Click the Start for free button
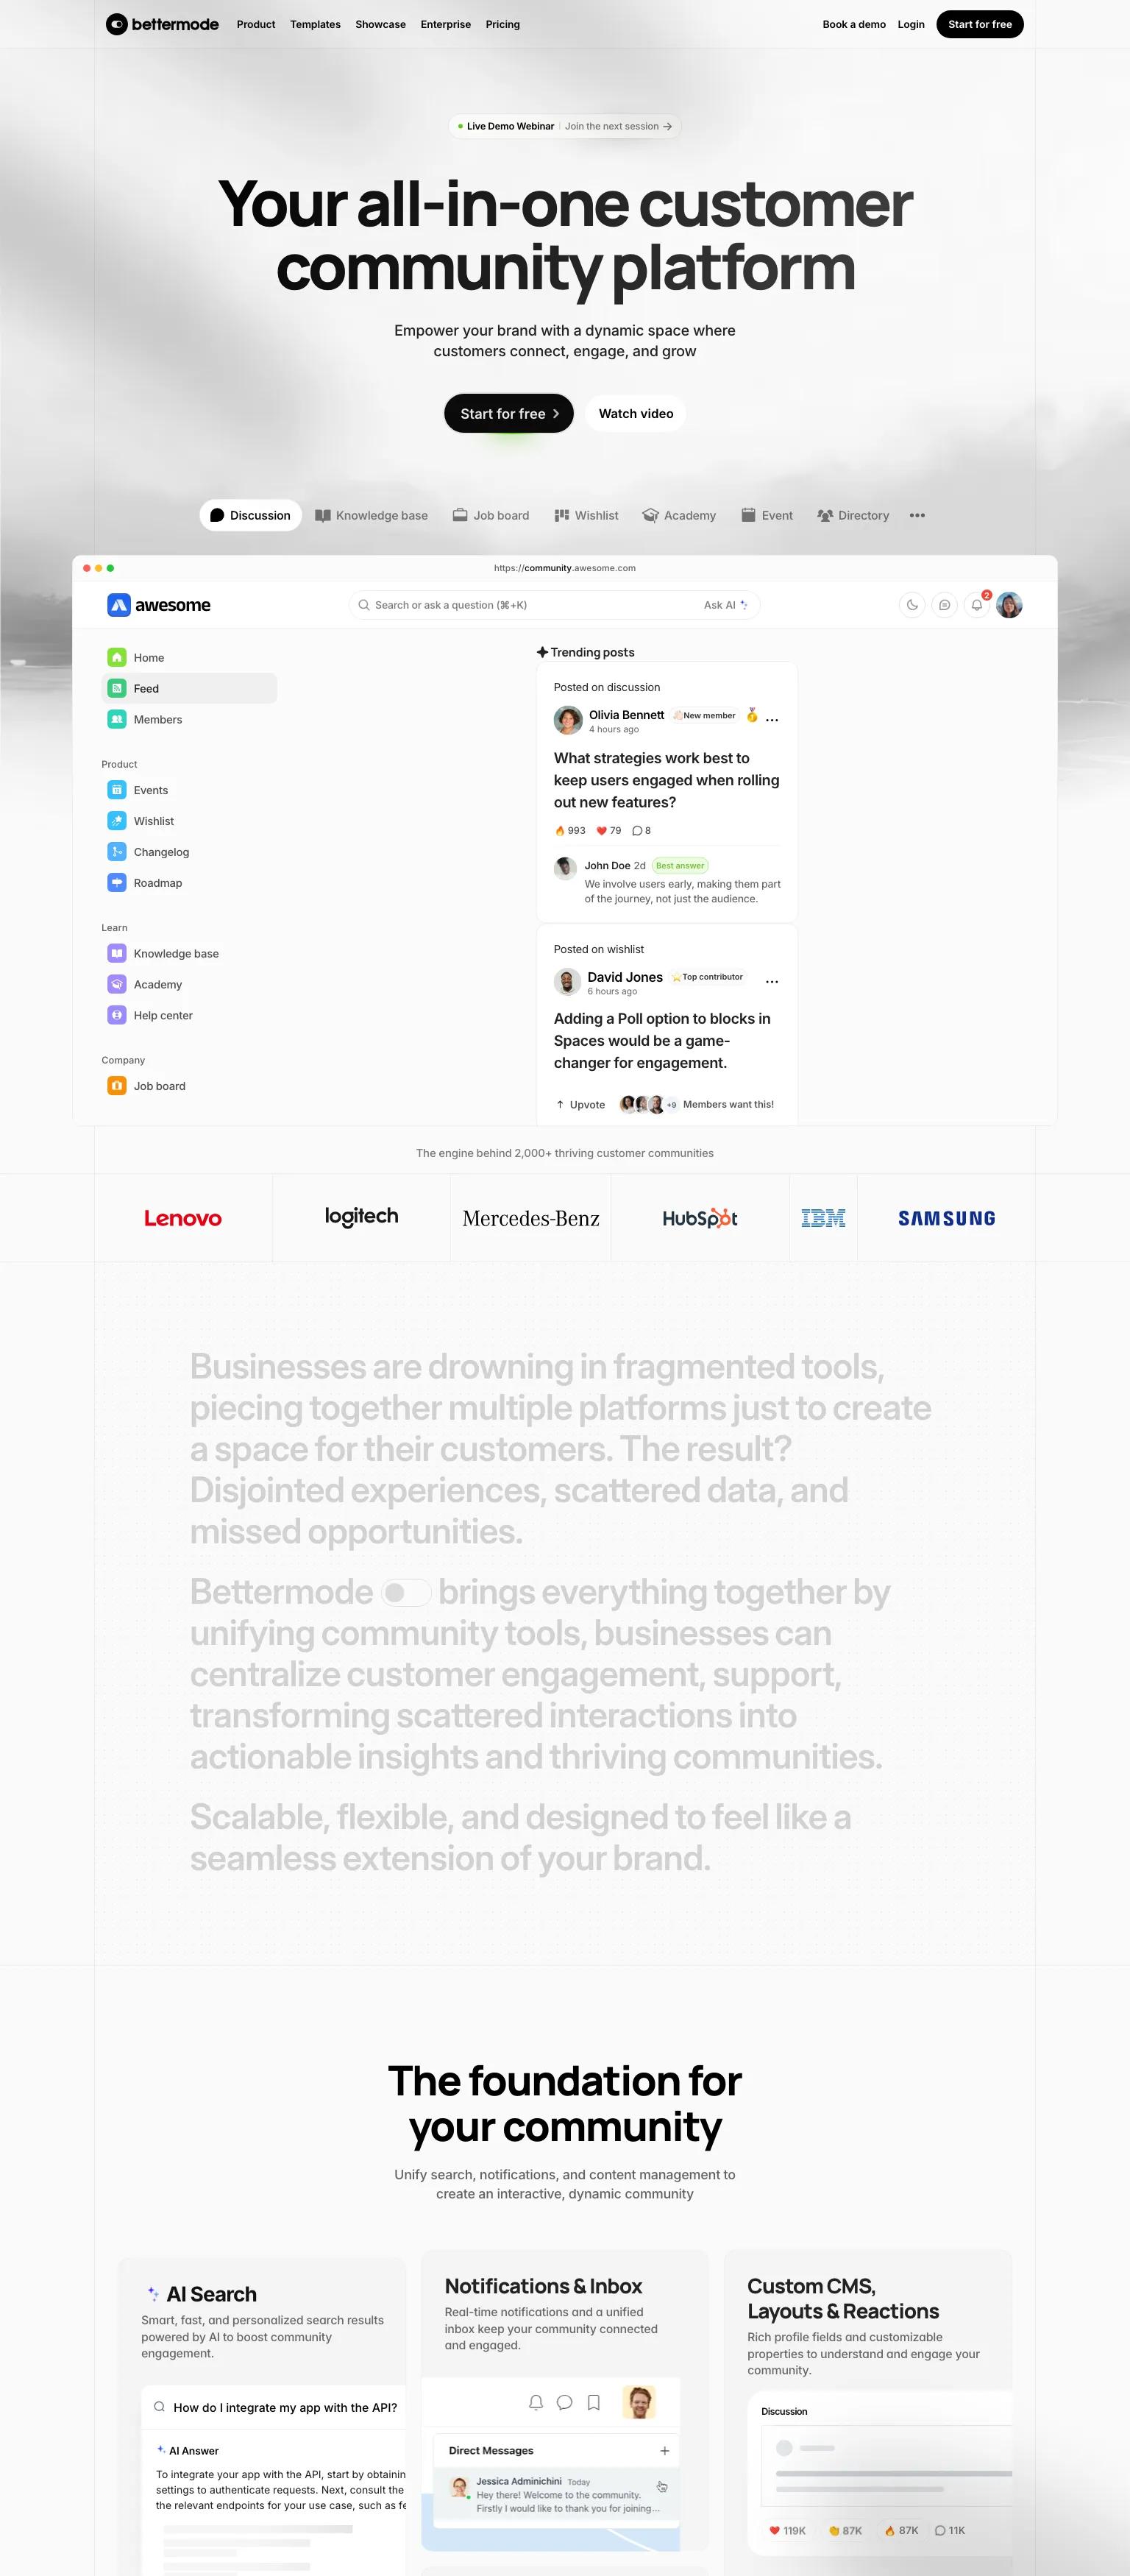1130x2576 pixels. click(x=507, y=413)
